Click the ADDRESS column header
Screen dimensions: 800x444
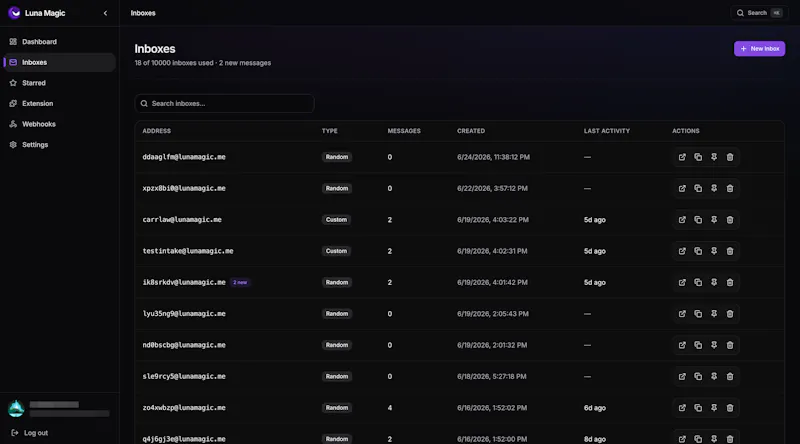coord(157,131)
